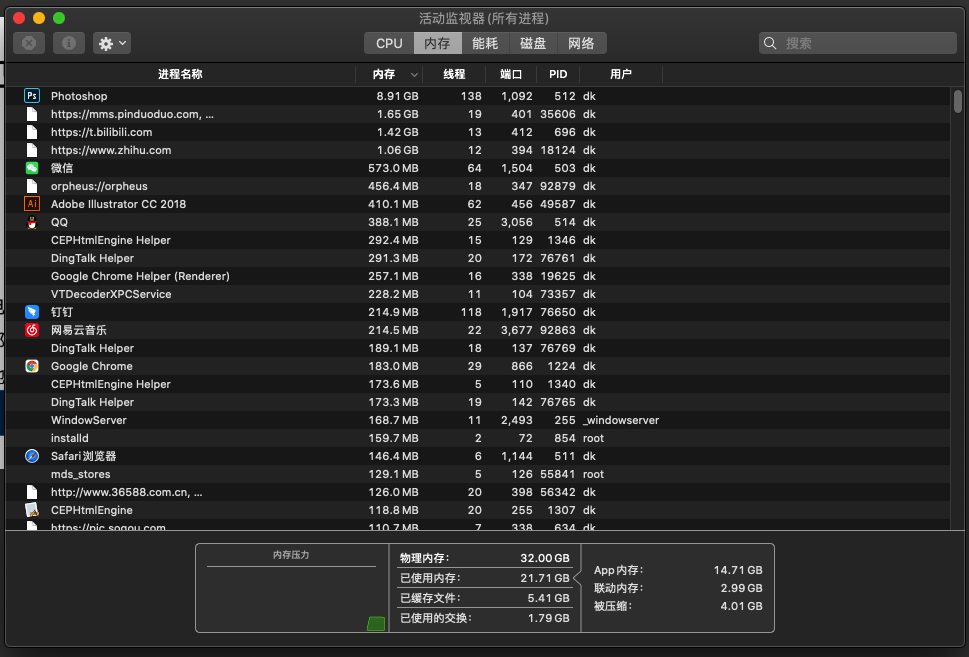
Task: Click the 搜索 search field
Action: click(x=855, y=43)
